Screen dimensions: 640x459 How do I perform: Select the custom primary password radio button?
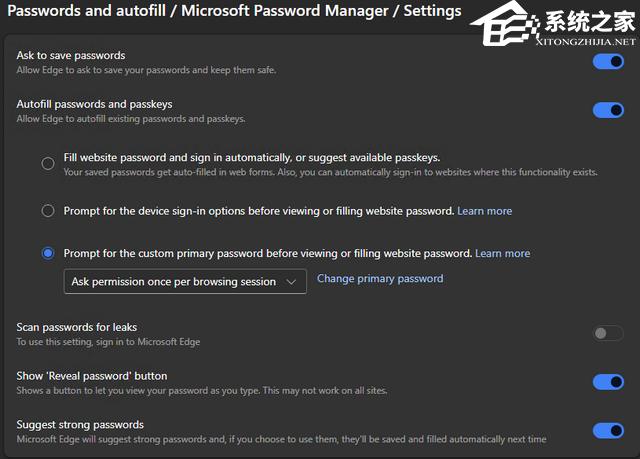coord(48,253)
